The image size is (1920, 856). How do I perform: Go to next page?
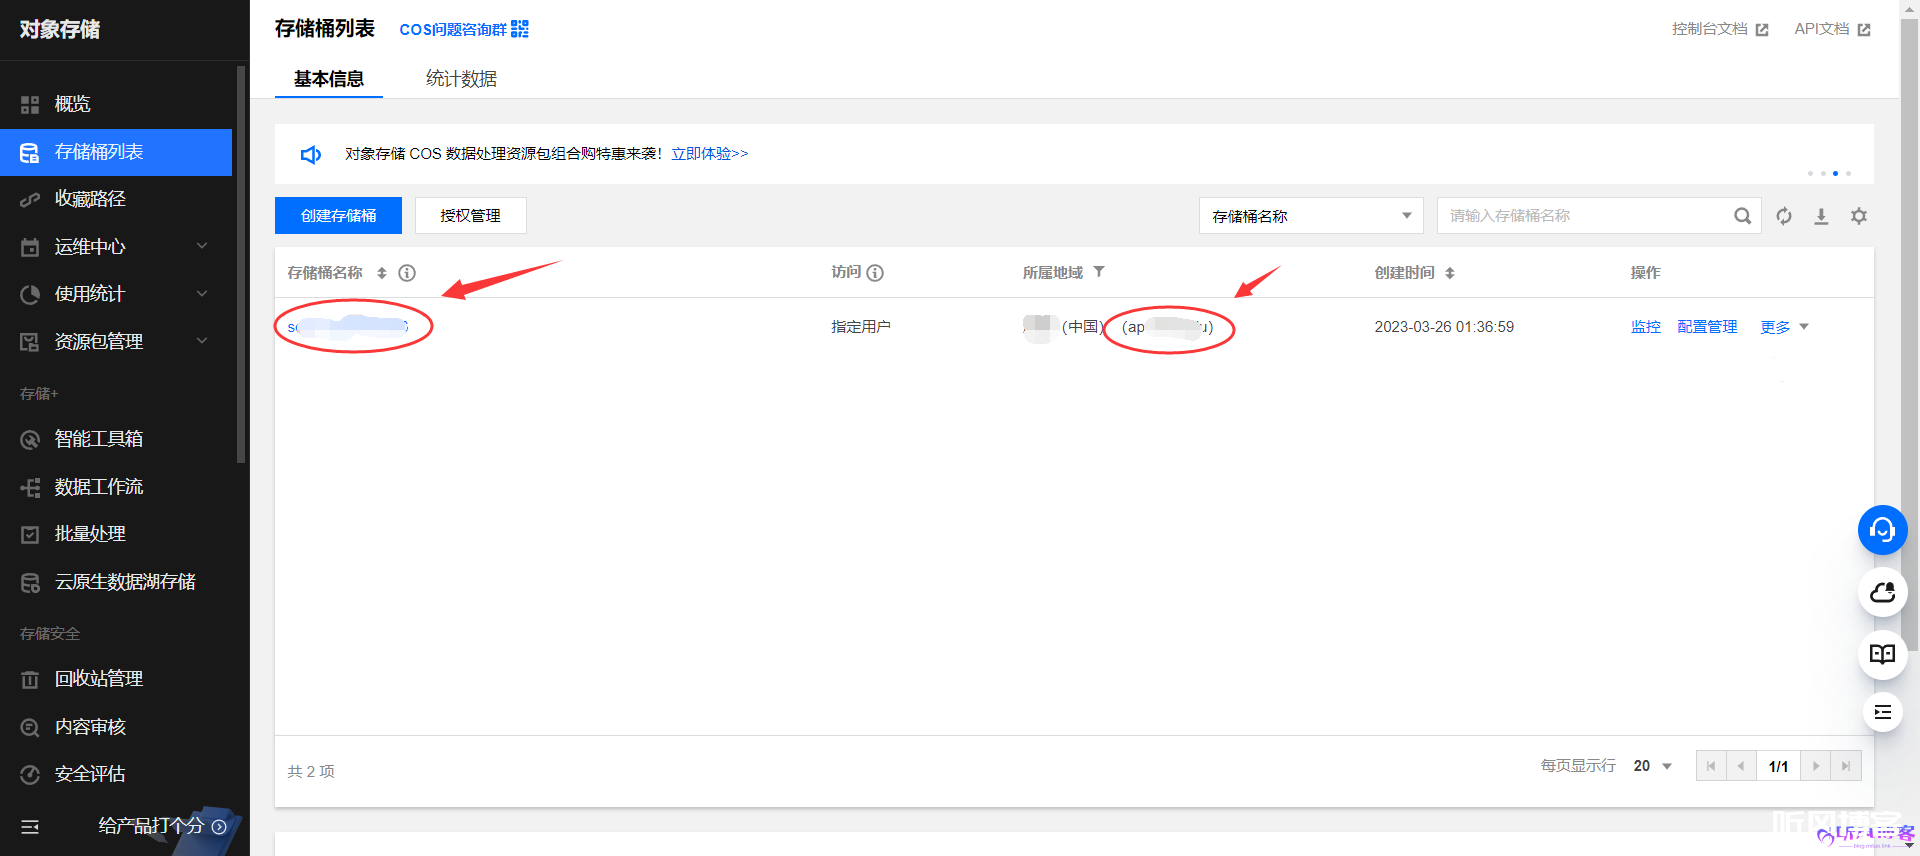(1816, 766)
